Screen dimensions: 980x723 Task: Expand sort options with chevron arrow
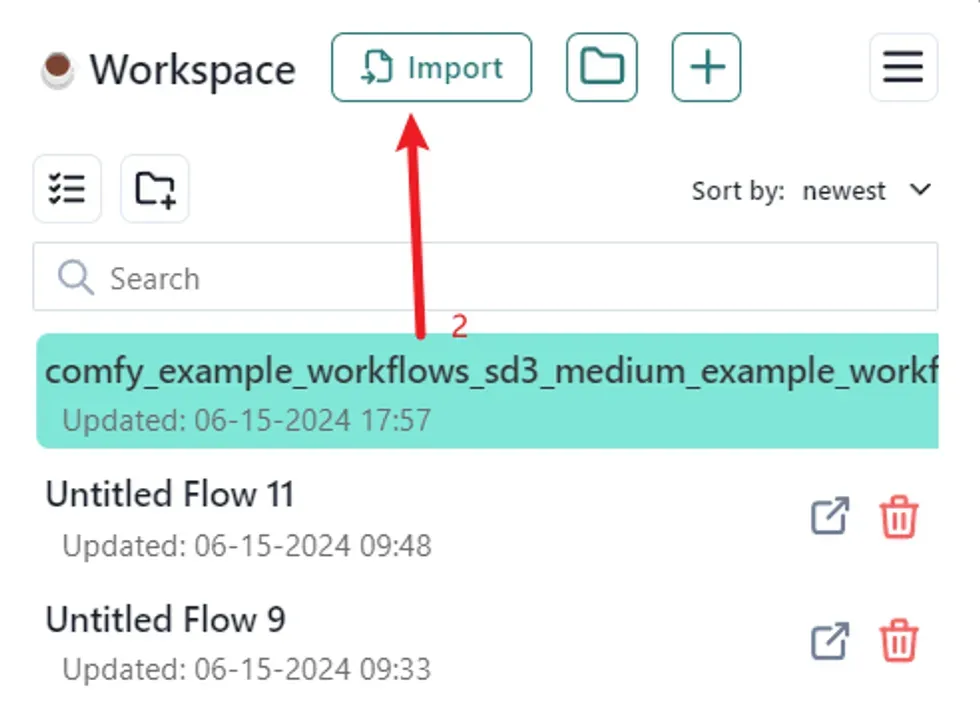pos(921,190)
